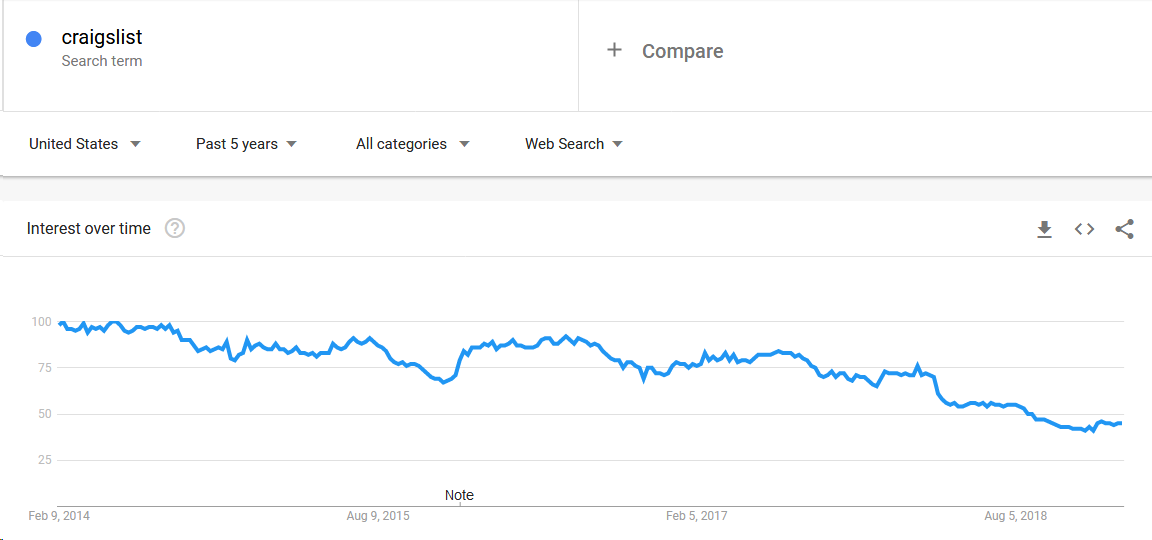
Task: Click the Aug 9, 2015 axis label
Action: coord(378,516)
